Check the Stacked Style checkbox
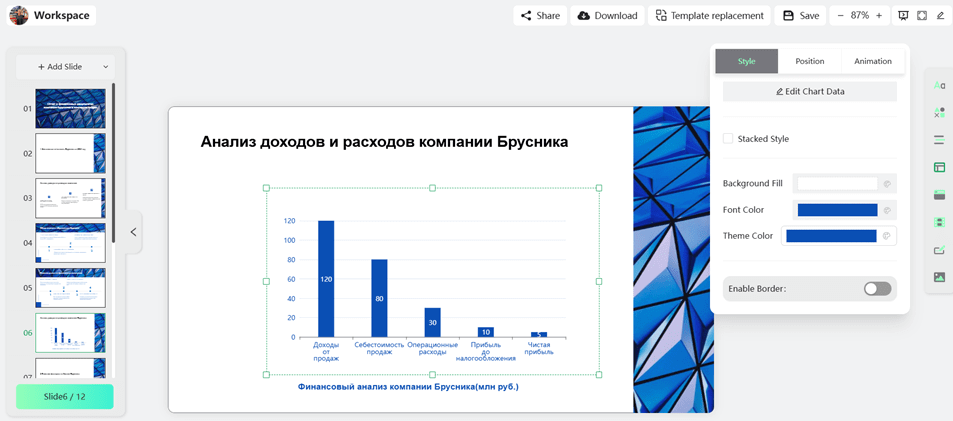953x421 pixels. pyautogui.click(x=728, y=139)
